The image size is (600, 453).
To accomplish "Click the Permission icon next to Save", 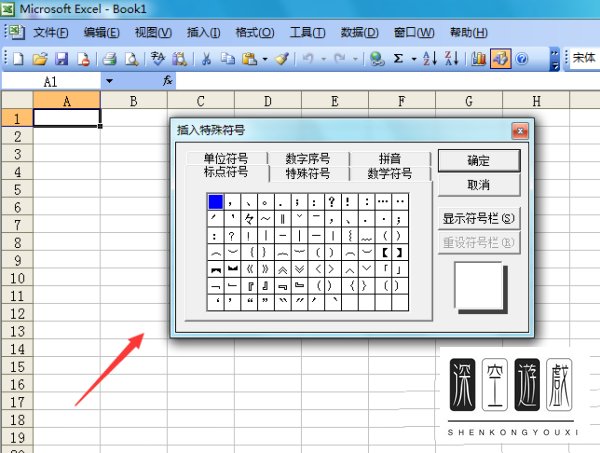I will [x=83, y=59].
